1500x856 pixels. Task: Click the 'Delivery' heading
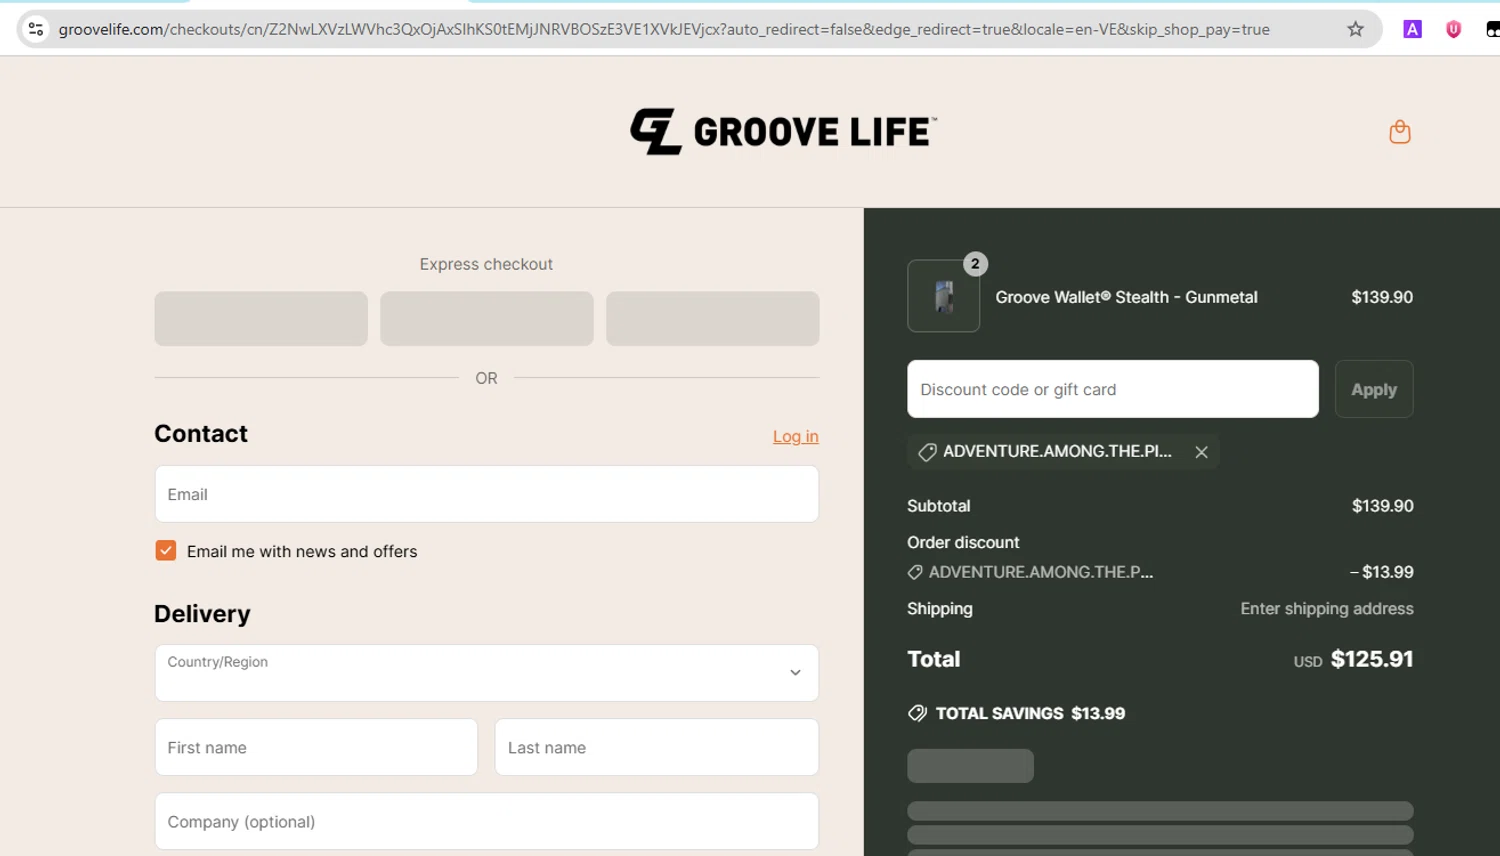(x=202, y=614)
